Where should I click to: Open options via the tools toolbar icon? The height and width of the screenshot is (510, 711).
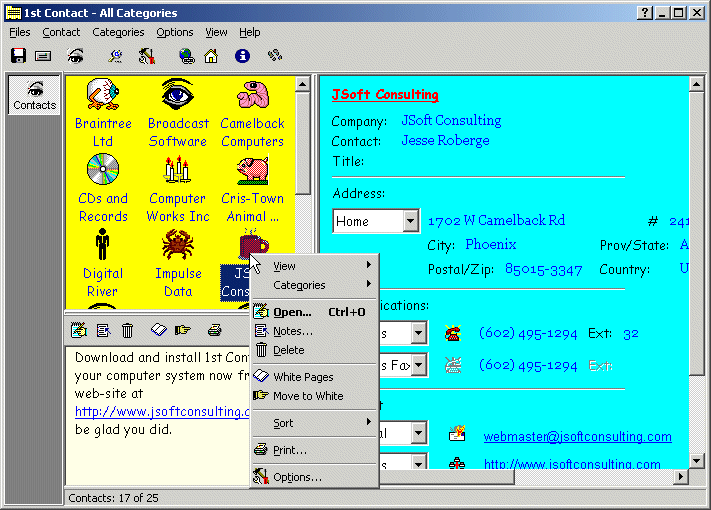click(146, 56)
